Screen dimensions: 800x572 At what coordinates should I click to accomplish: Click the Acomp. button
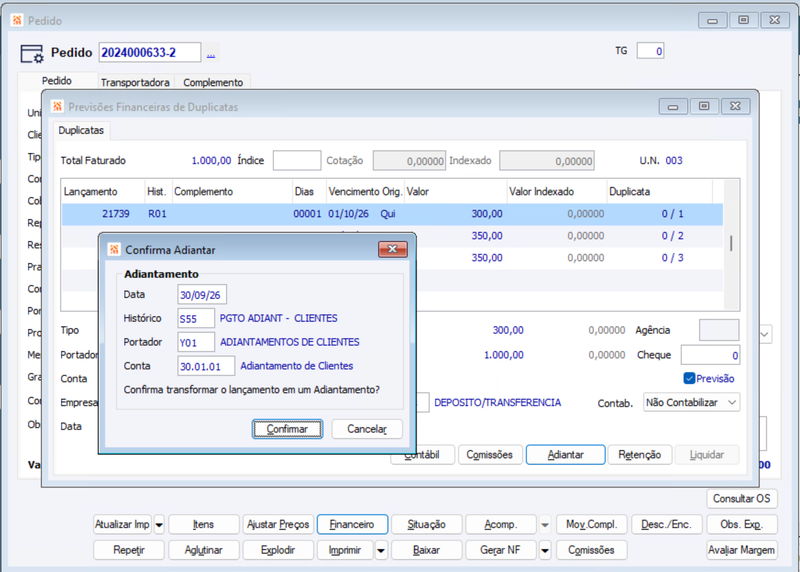tap(501, 525)
